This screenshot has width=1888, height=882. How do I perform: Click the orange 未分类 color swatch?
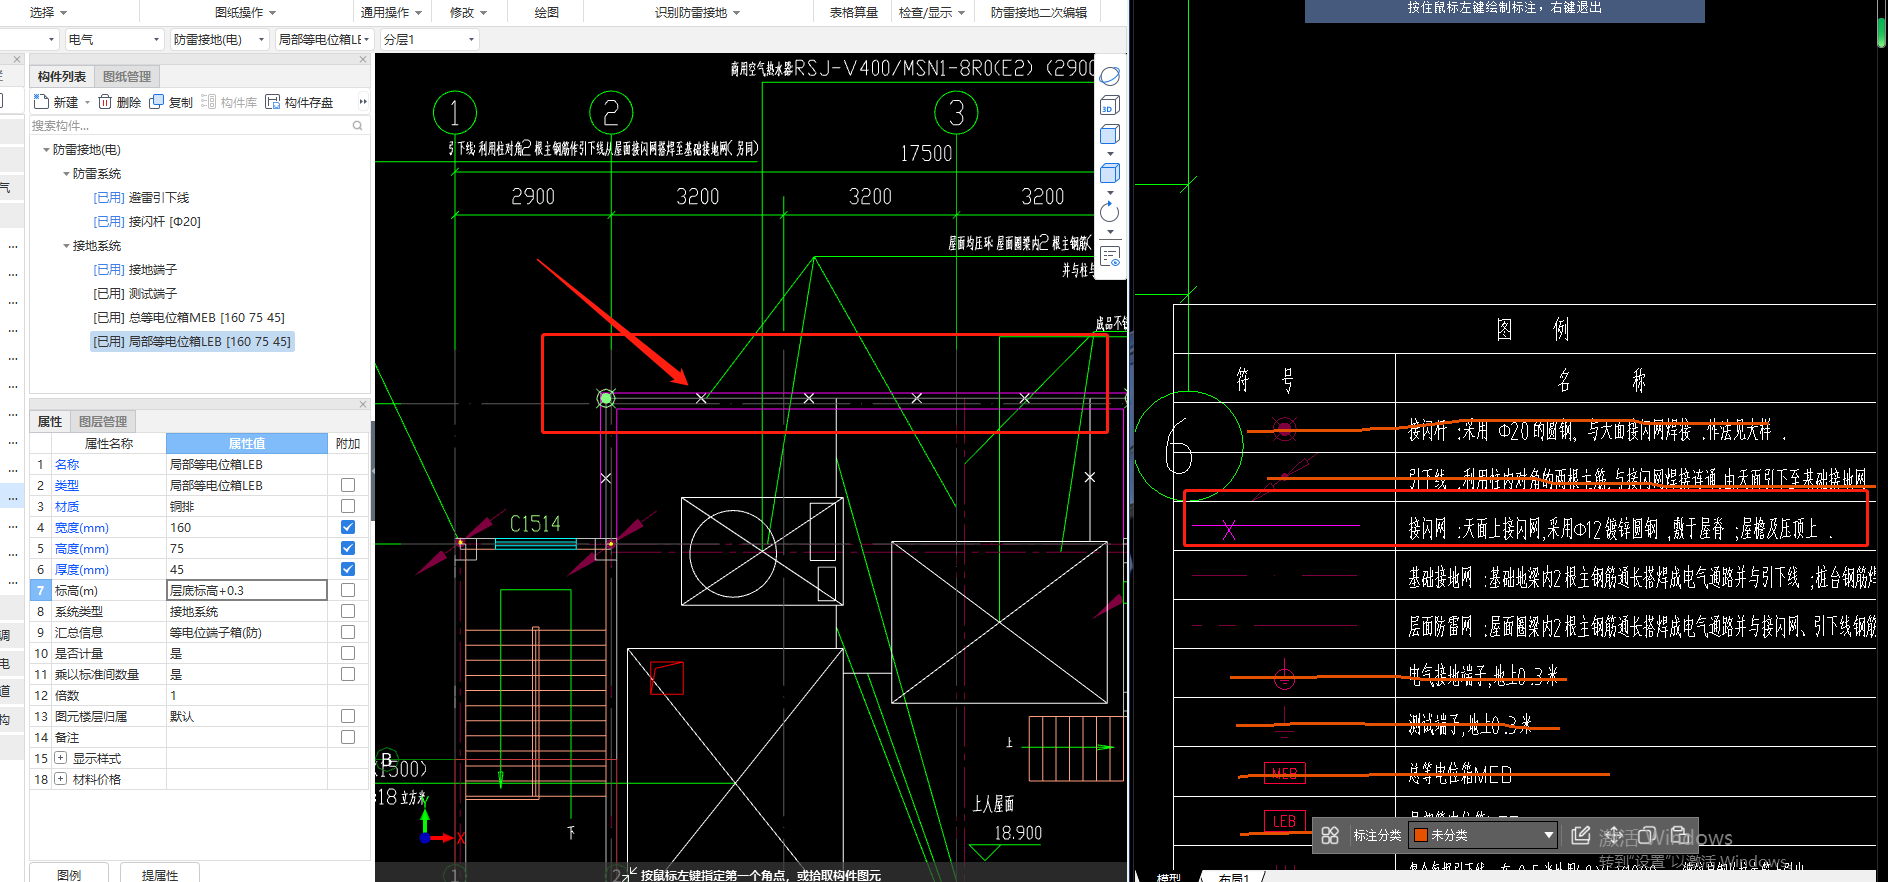[x=1420, y=835]
